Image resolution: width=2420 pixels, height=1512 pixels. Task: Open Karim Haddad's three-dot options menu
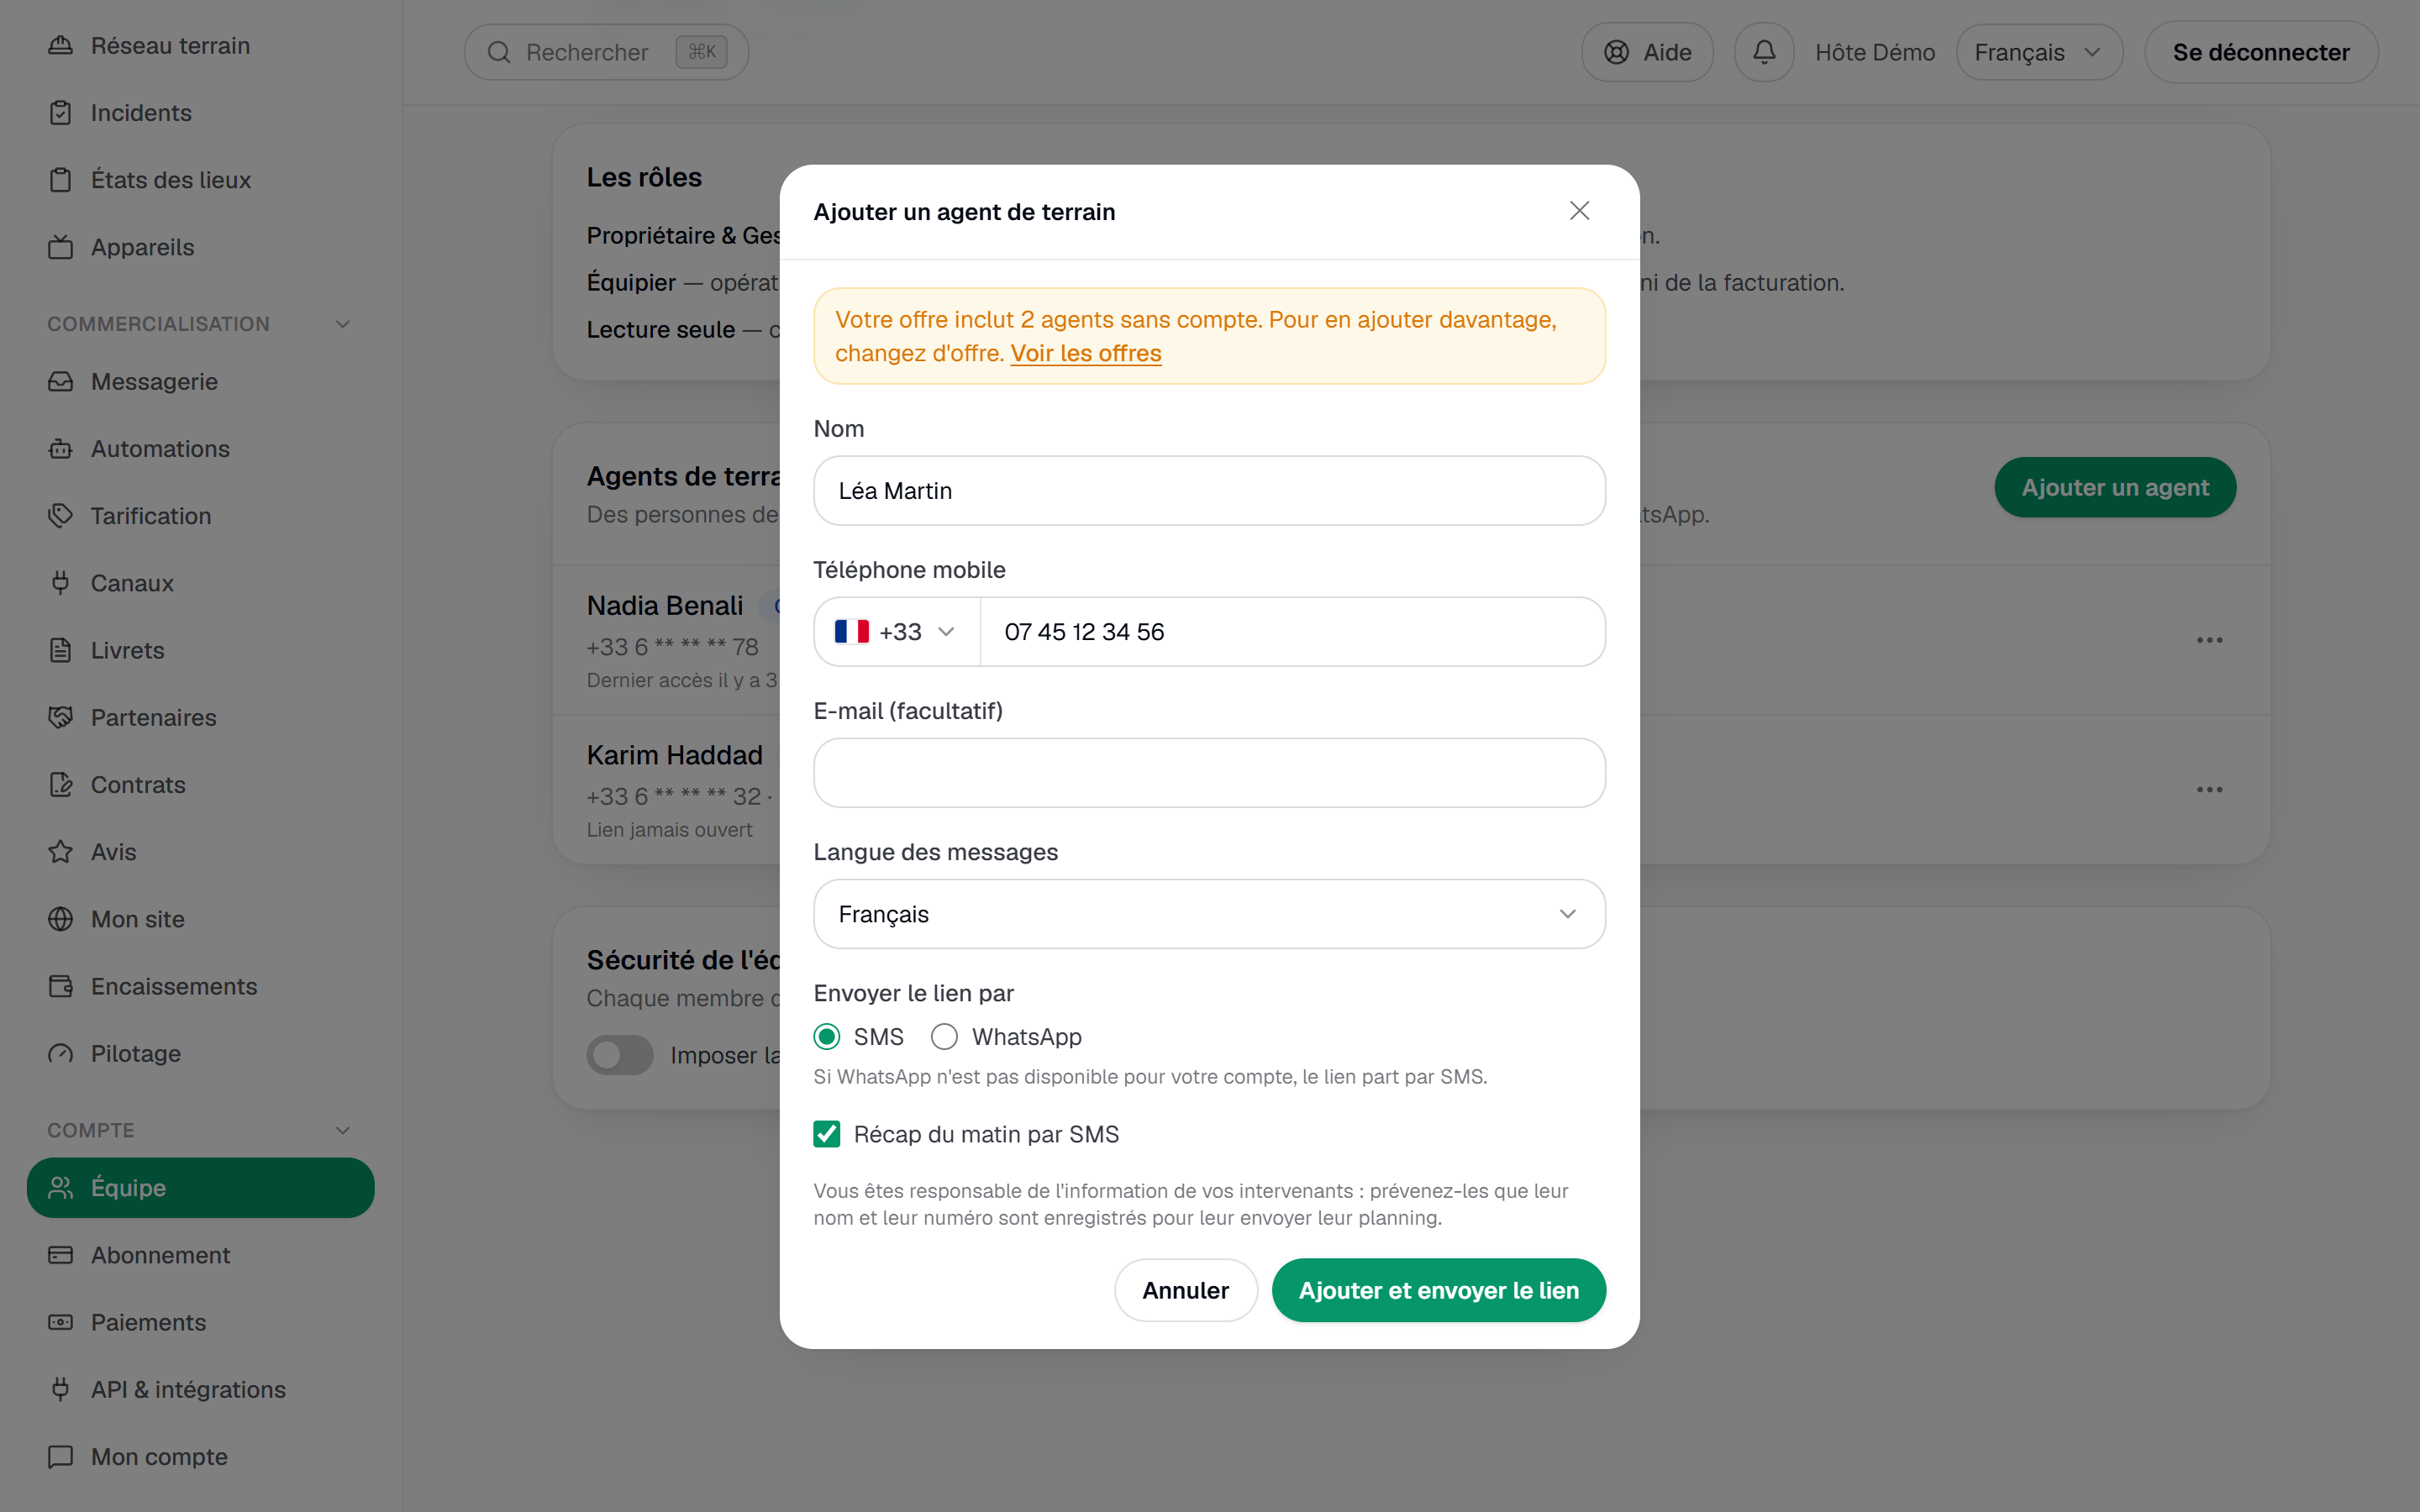coord(2209,790)
